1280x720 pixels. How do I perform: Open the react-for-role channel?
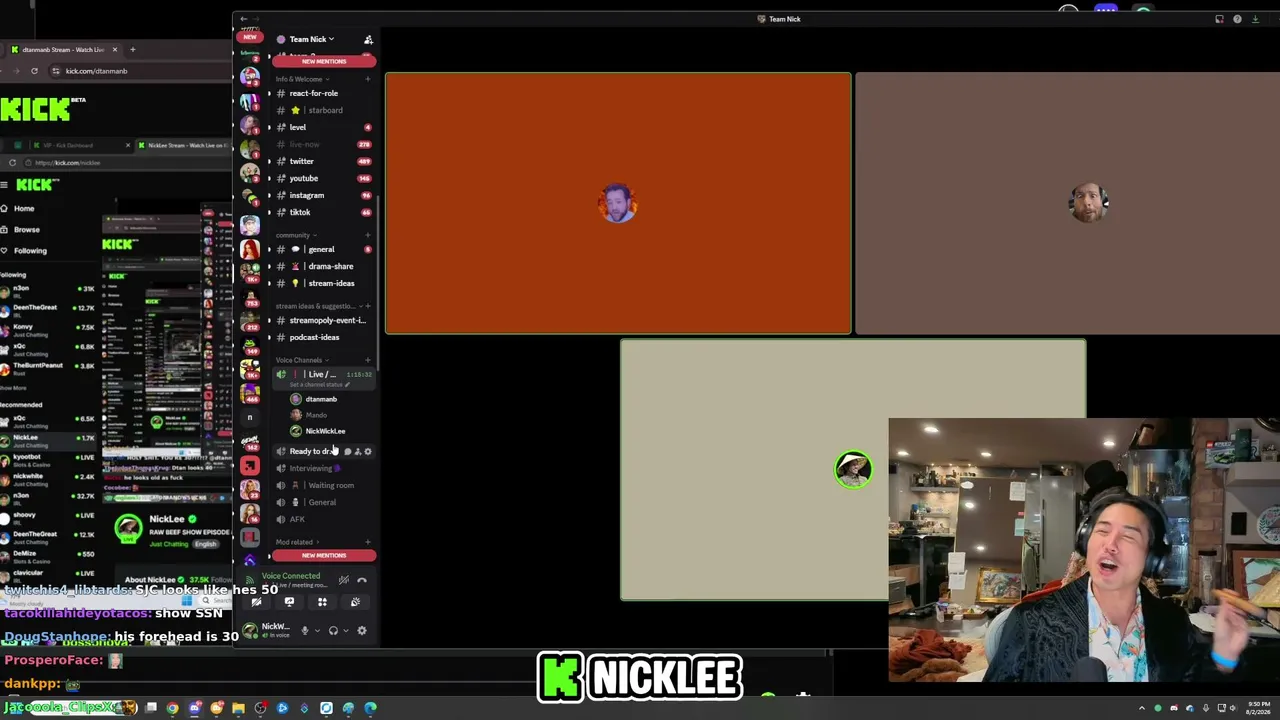[x=322, y=93]
